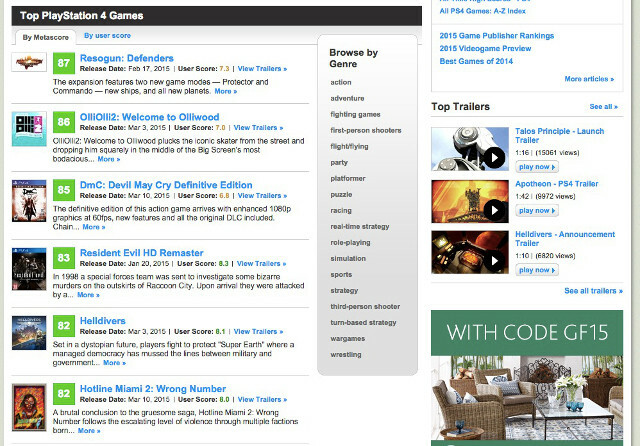Browse the simulation genre

click(x=348, y=258)
